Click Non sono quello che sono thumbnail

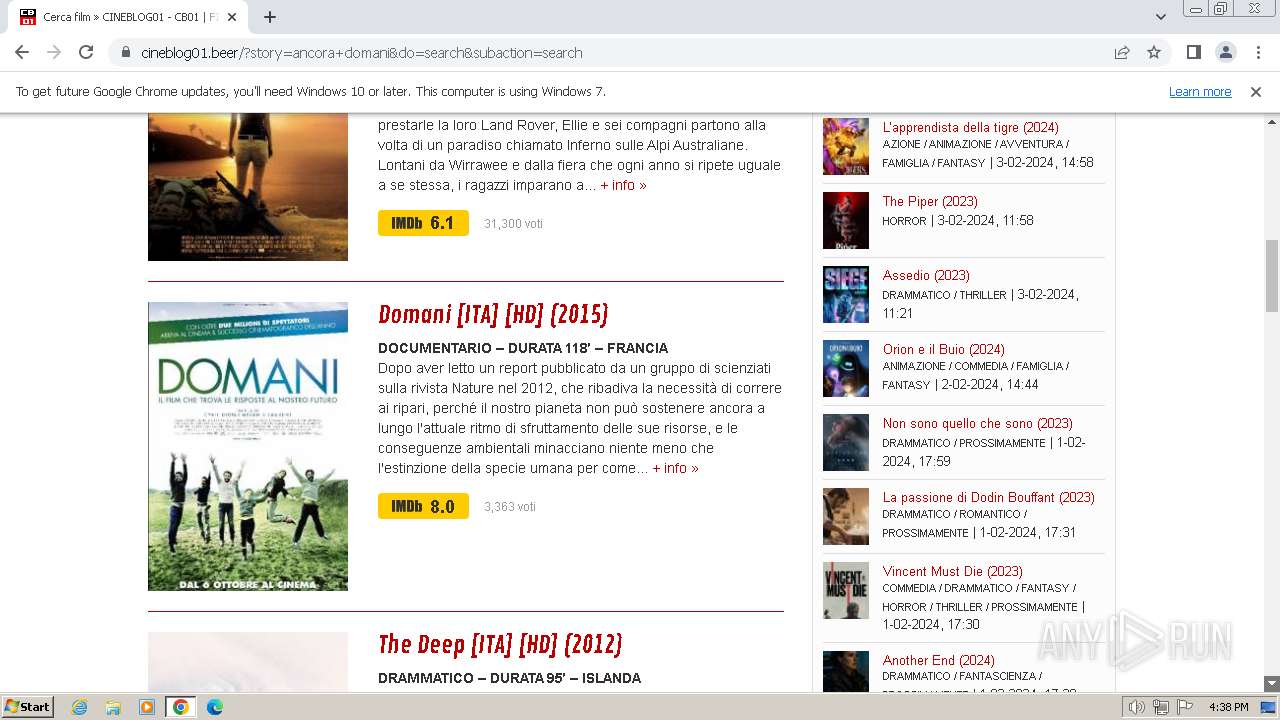[846, 442]
